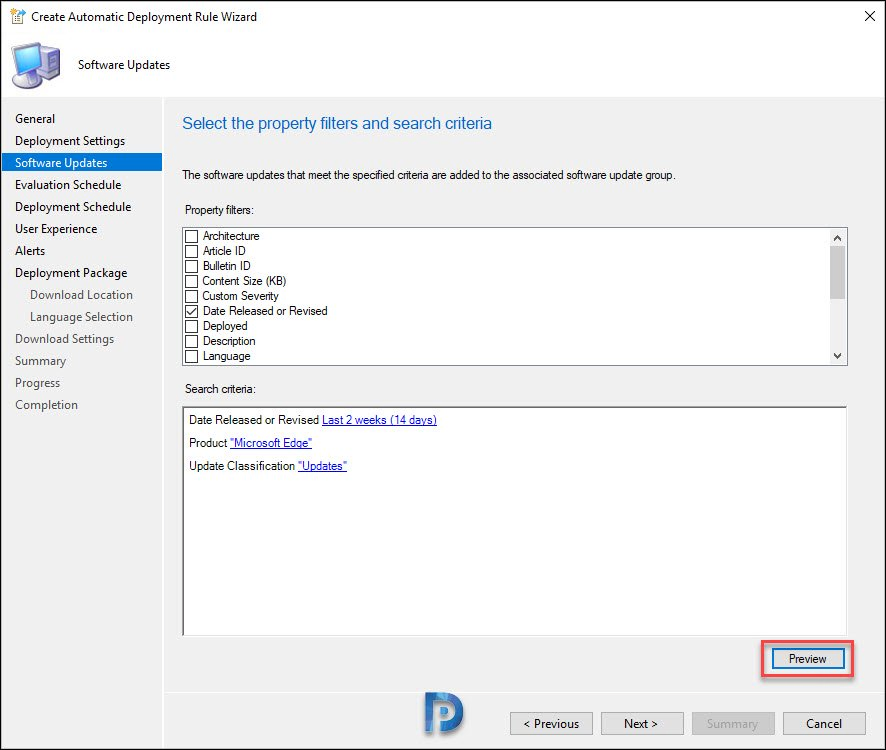Proceed with the Next button

(x=642, y=723)
